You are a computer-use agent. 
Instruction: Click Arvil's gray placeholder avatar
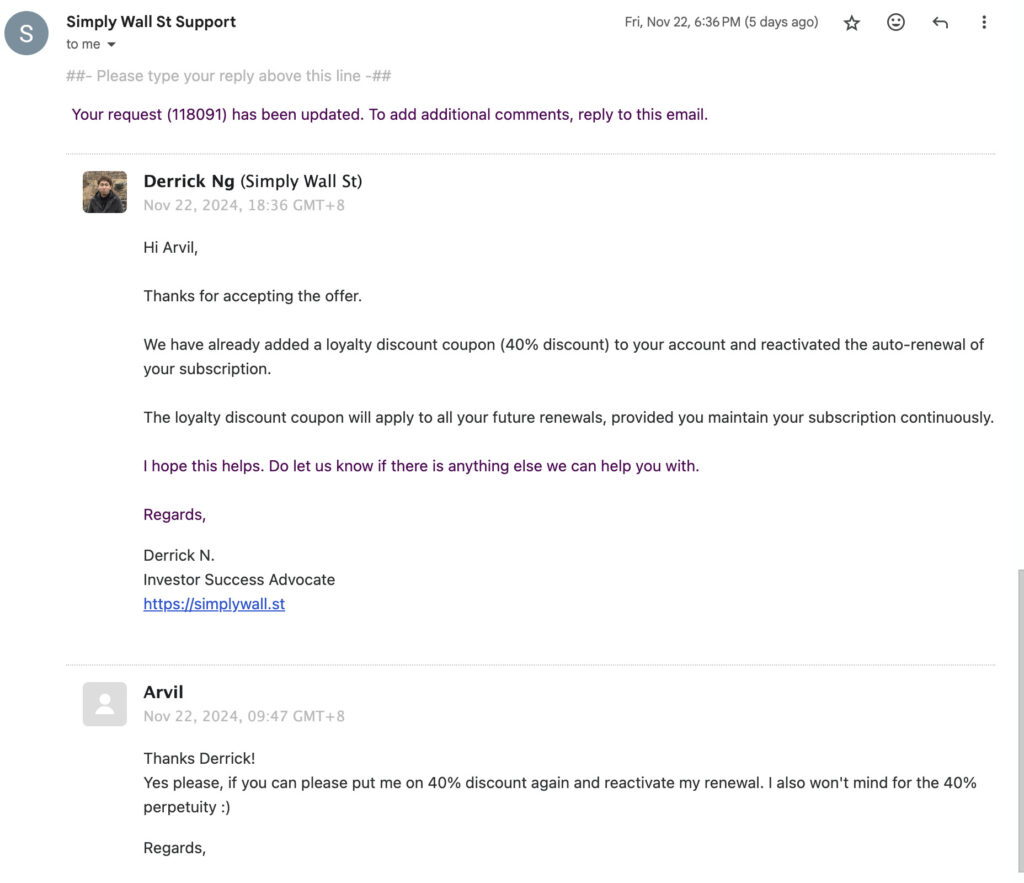(105, 704)
